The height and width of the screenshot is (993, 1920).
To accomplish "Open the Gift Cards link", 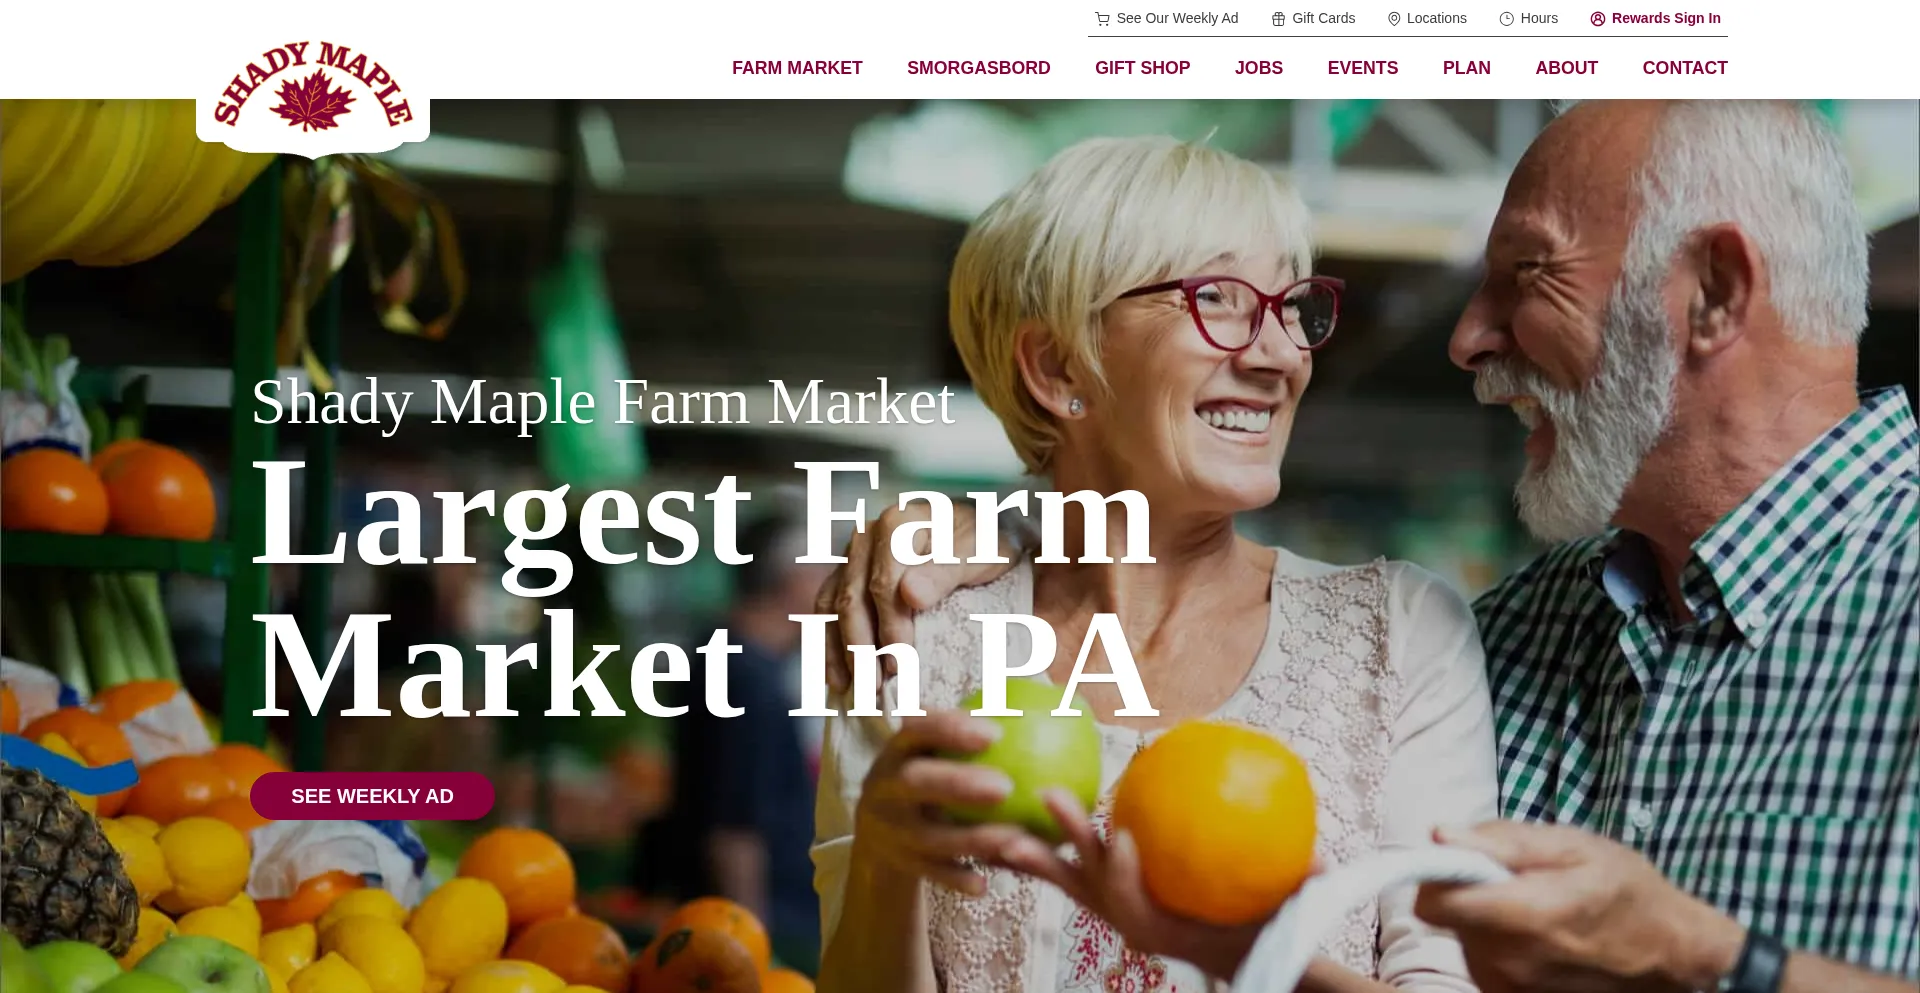I will [1323, 18].
